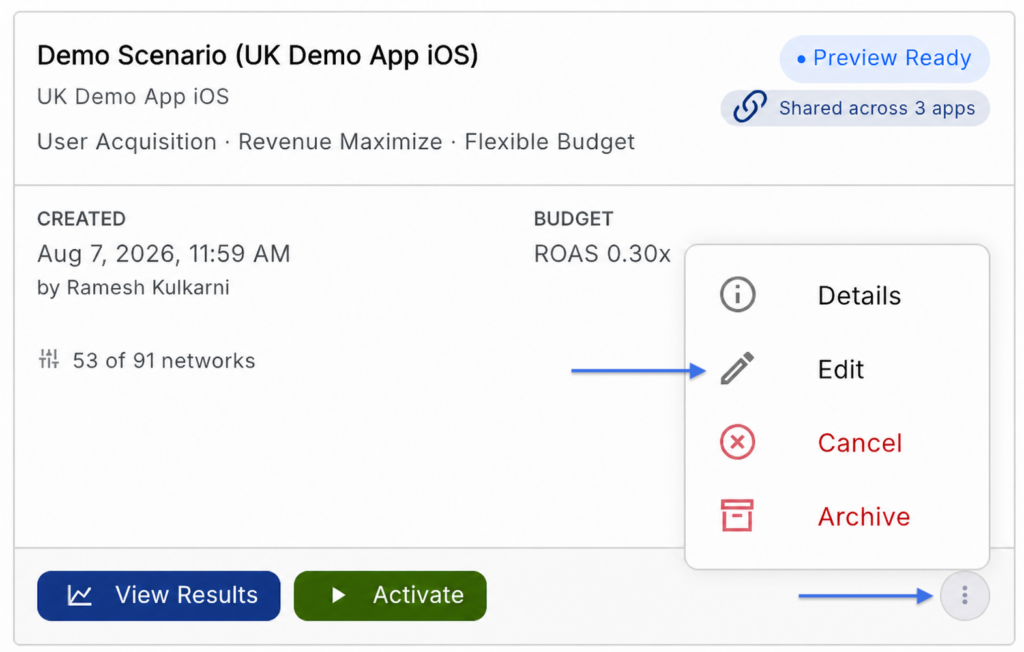Click the Shared across 3 apps badge

[x=855, y=108]
